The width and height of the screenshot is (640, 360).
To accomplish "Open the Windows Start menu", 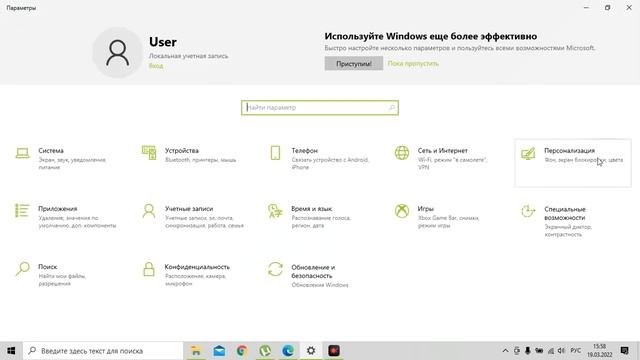I will pos(11,351).
